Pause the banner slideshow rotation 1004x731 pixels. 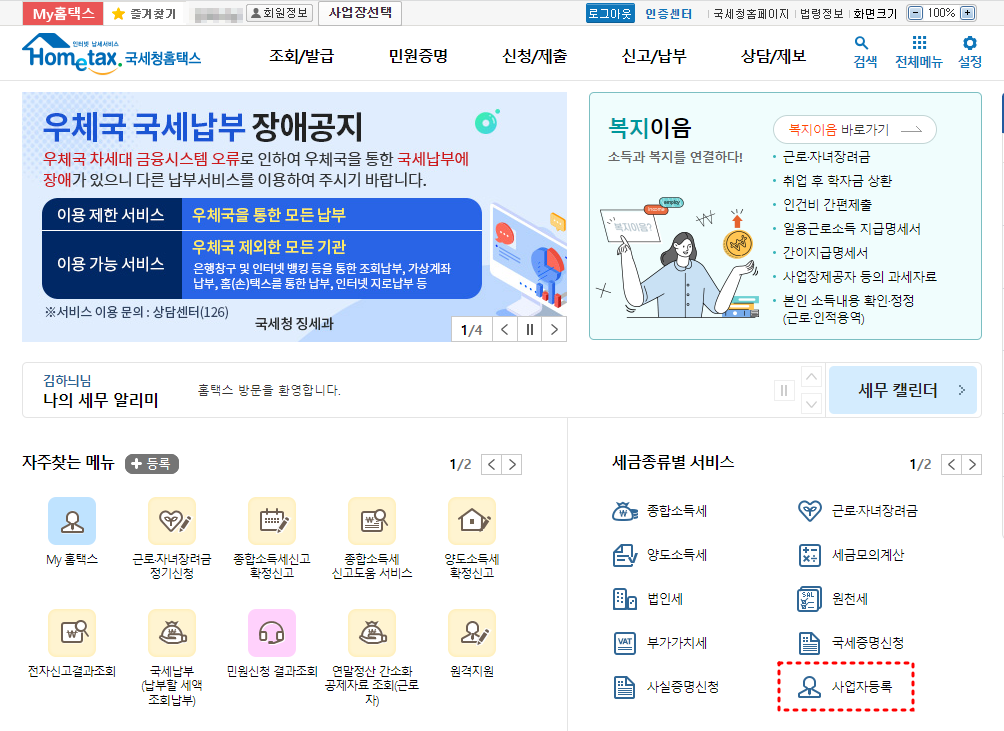(x=529, y=329)
